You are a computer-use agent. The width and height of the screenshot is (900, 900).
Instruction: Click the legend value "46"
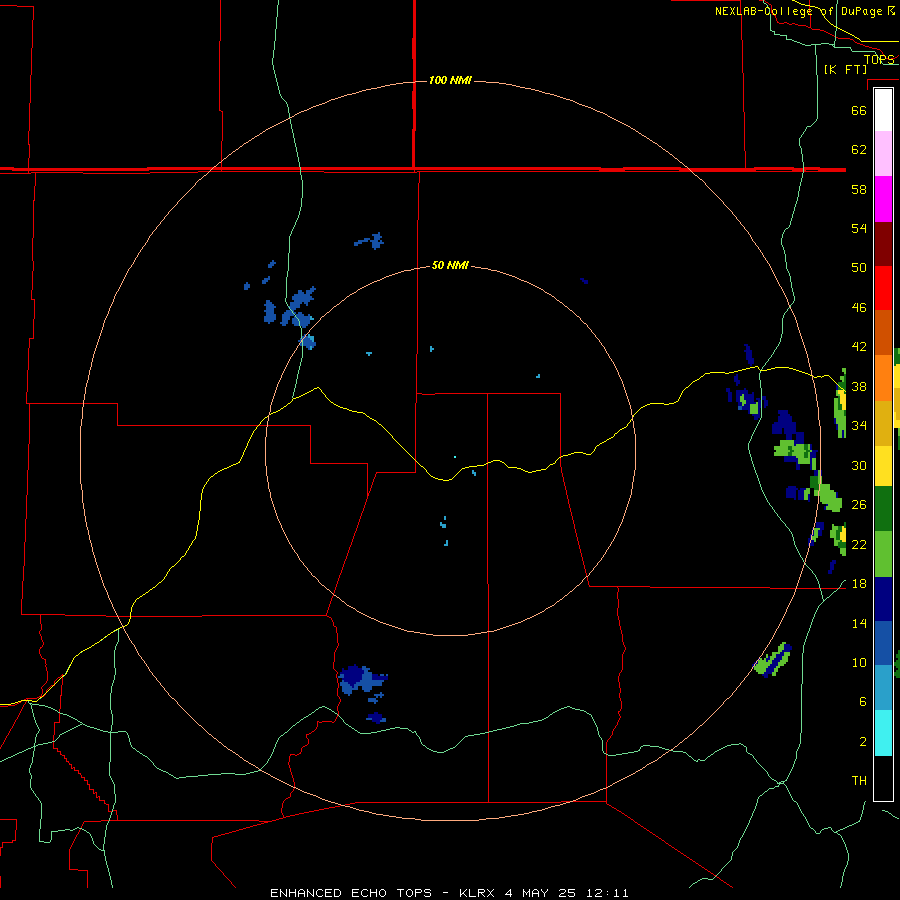(859, 307)
